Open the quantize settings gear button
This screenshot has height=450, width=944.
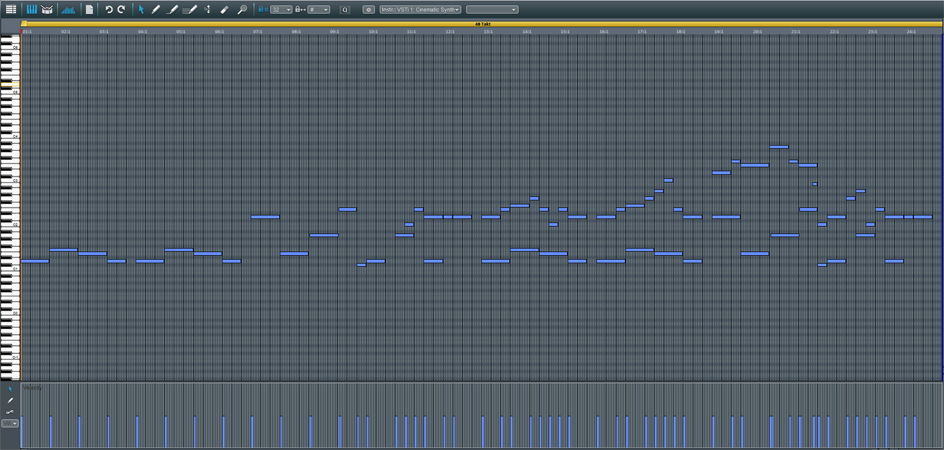(368, 10)
